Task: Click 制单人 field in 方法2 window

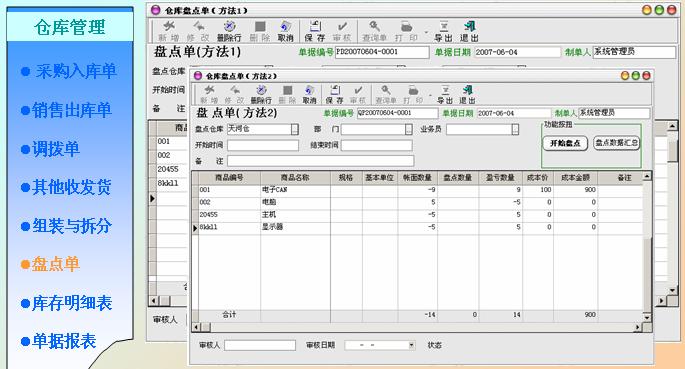Action: 614,113
